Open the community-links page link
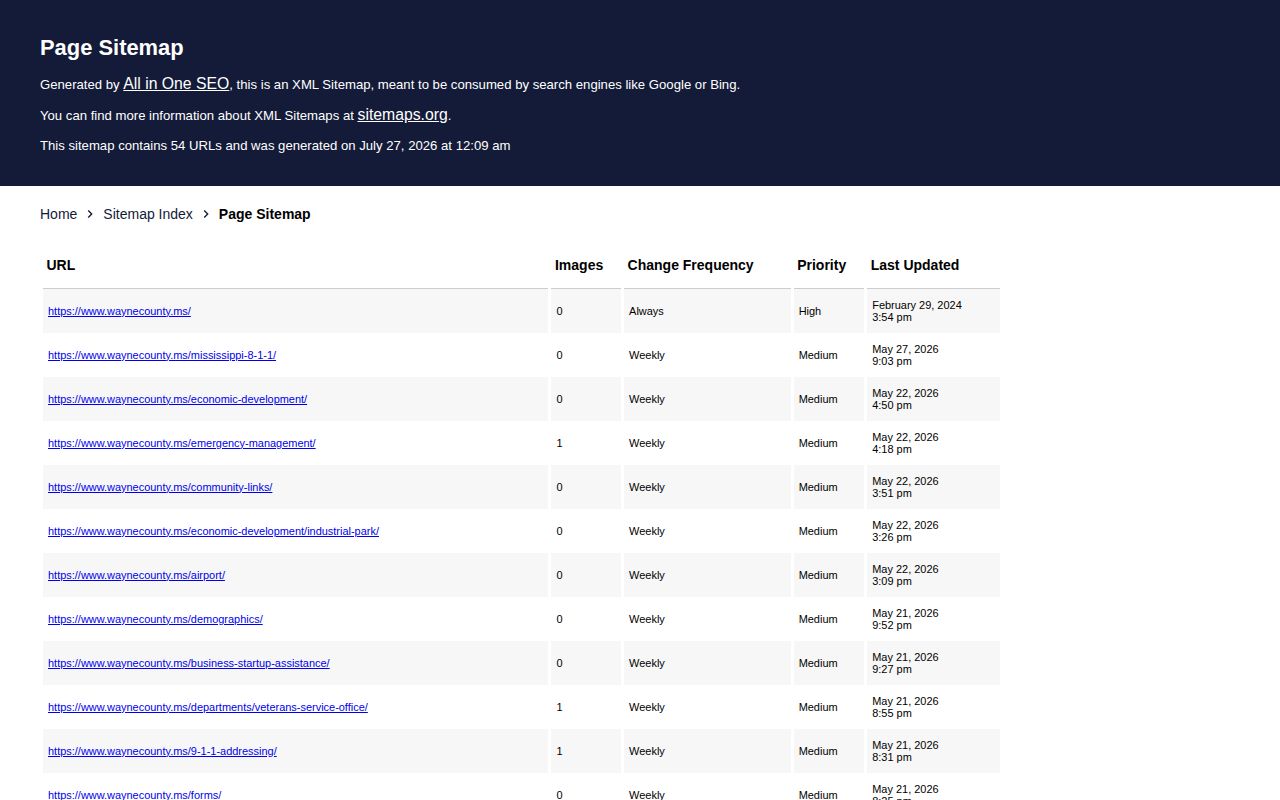Image resolution: width=1280 pixels, height=800 pixels. [x=160, y=487]
